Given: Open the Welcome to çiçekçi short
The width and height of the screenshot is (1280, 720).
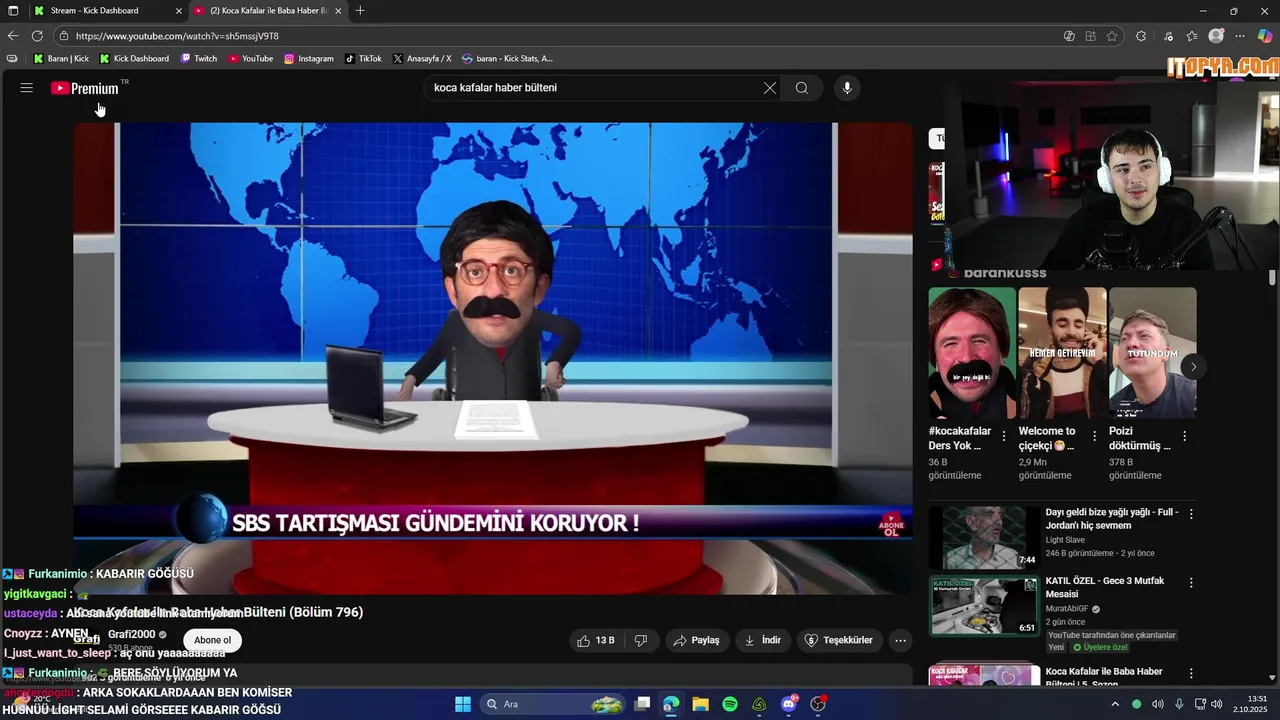Looking at the screenshot, I should [x=1062, y=353].
